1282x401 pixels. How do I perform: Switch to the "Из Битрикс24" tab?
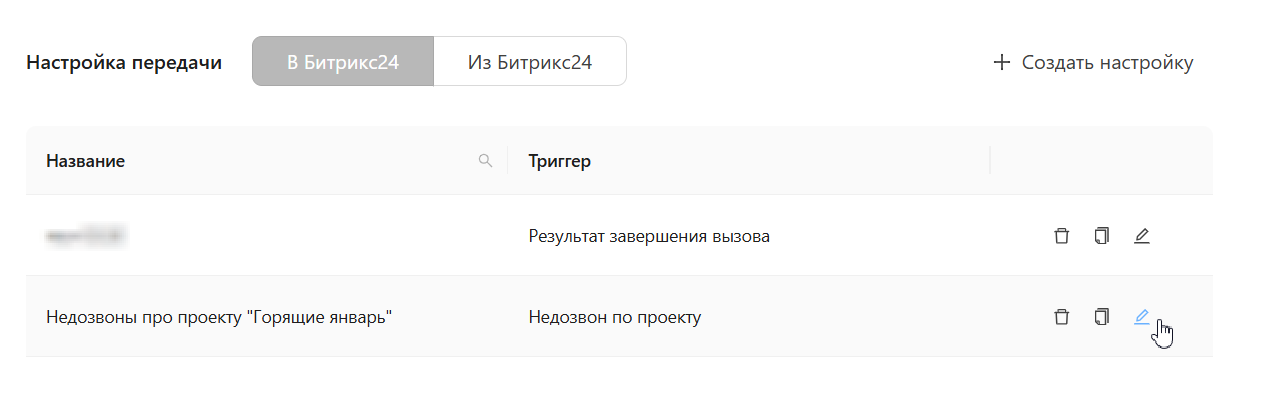click(530, 62)
